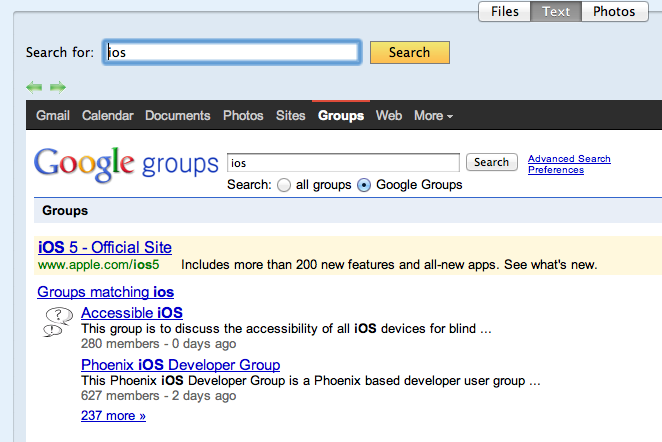The height and width of the screenshot is (442, 662).
Task: Switch to the Photos tab
Action: tap(613, 12)
